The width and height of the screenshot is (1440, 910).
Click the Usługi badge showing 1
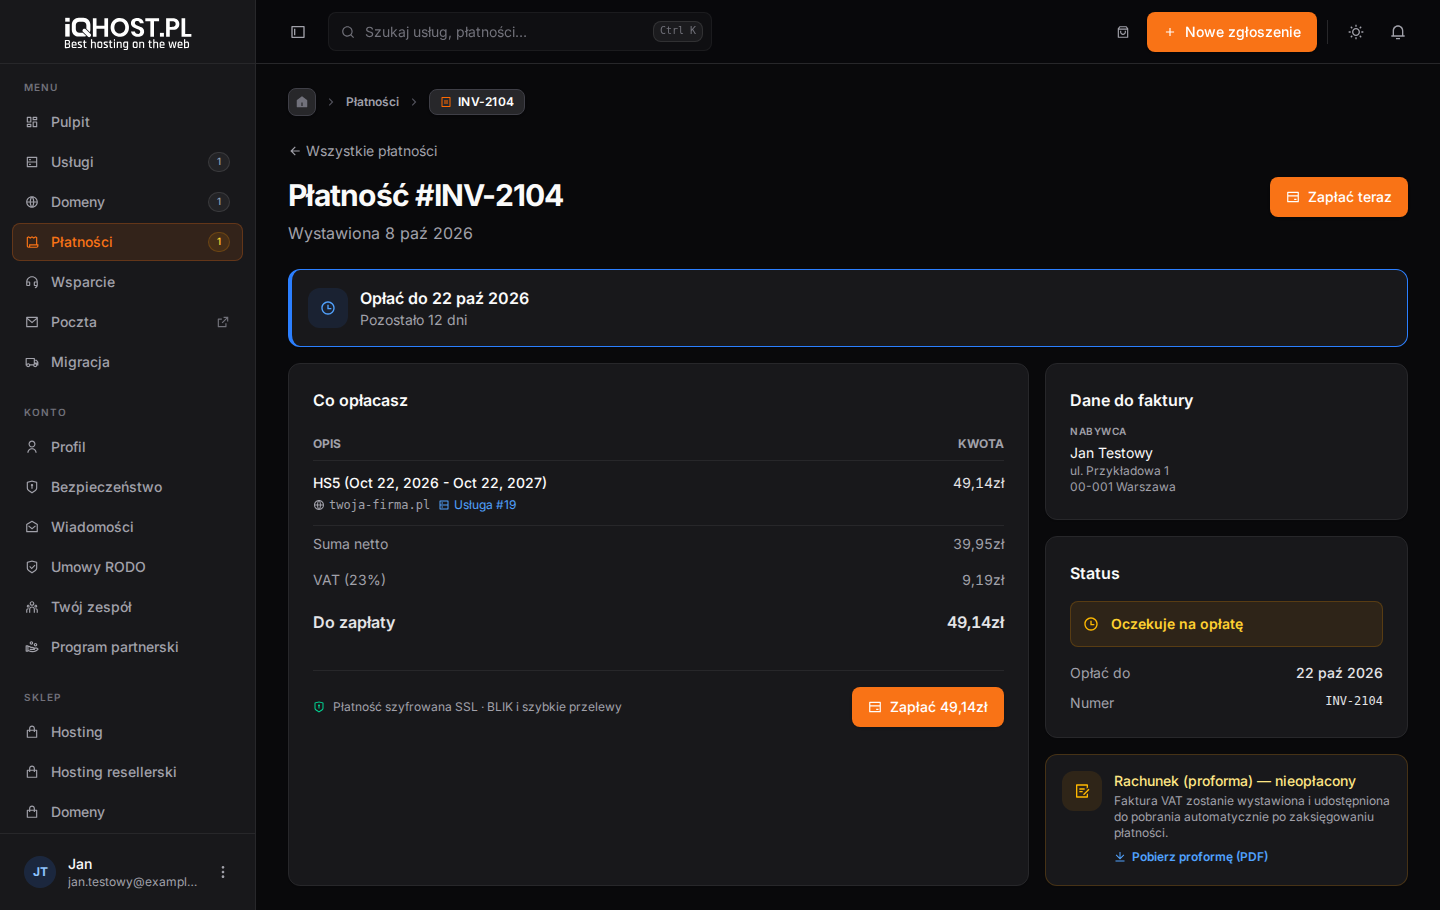(219, 162)
